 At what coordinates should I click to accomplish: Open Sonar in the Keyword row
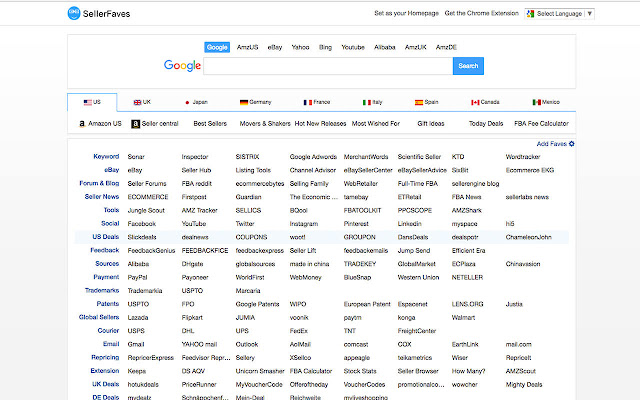136,157
